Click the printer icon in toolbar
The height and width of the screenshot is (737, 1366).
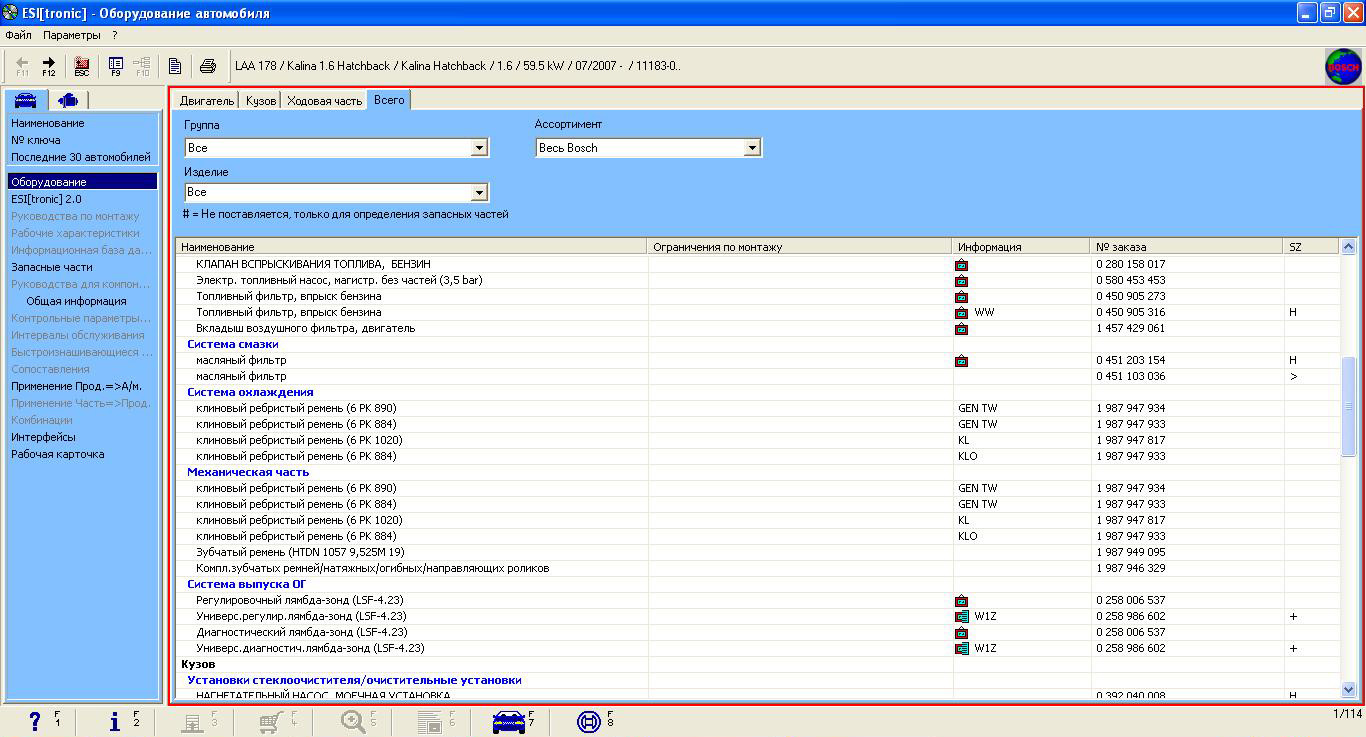(x=208, y=66)
